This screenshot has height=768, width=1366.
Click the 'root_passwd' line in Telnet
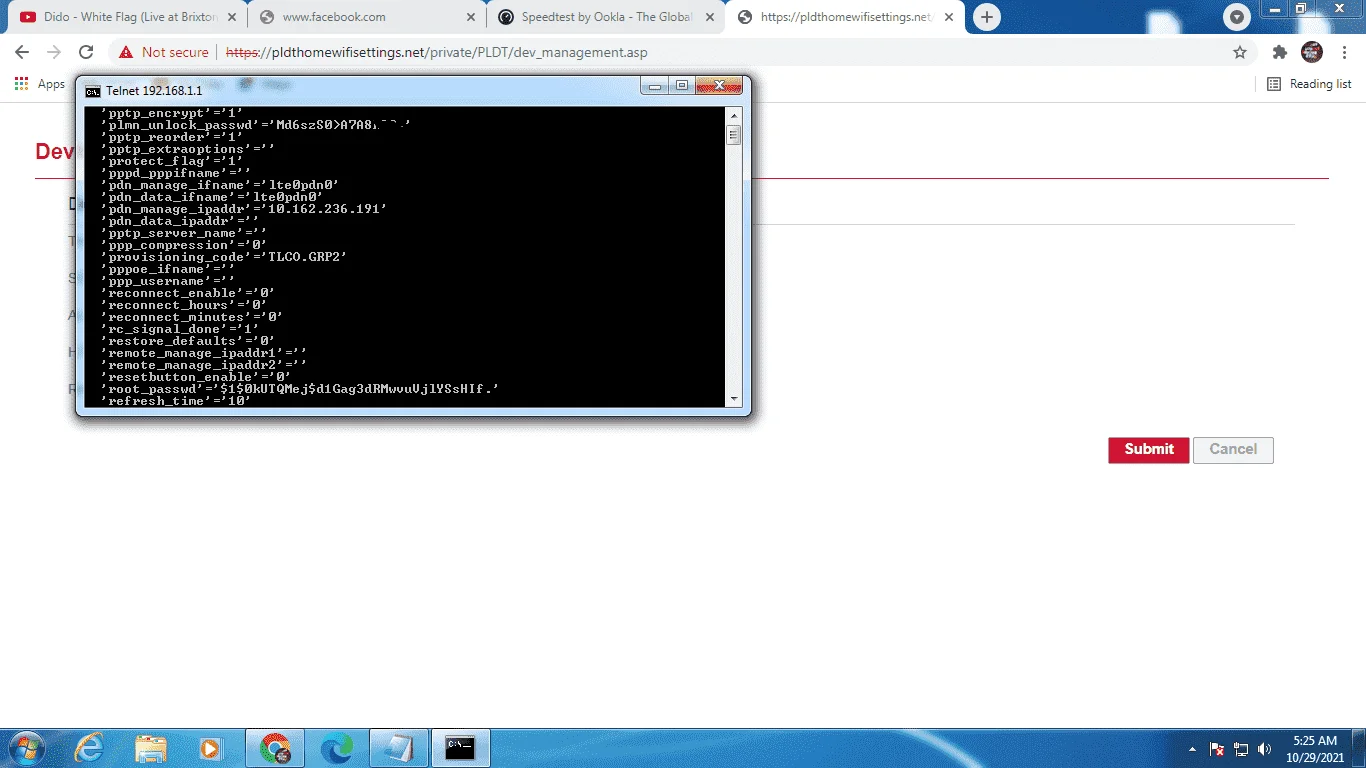coord(299,389)
